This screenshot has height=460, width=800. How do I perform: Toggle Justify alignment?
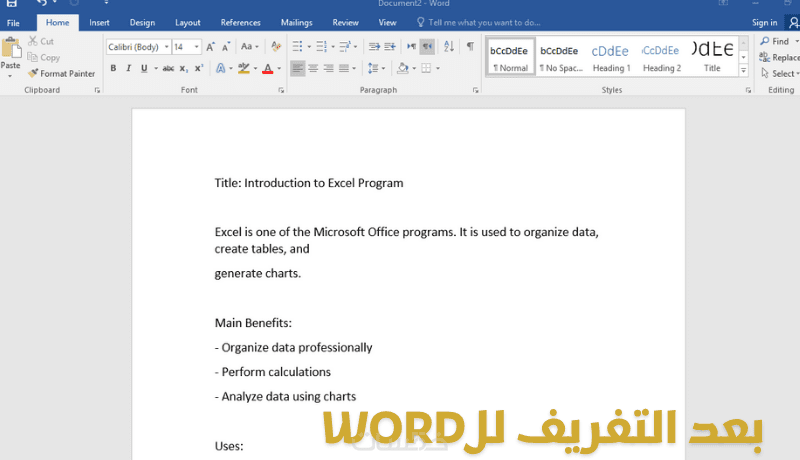(344, 68)
